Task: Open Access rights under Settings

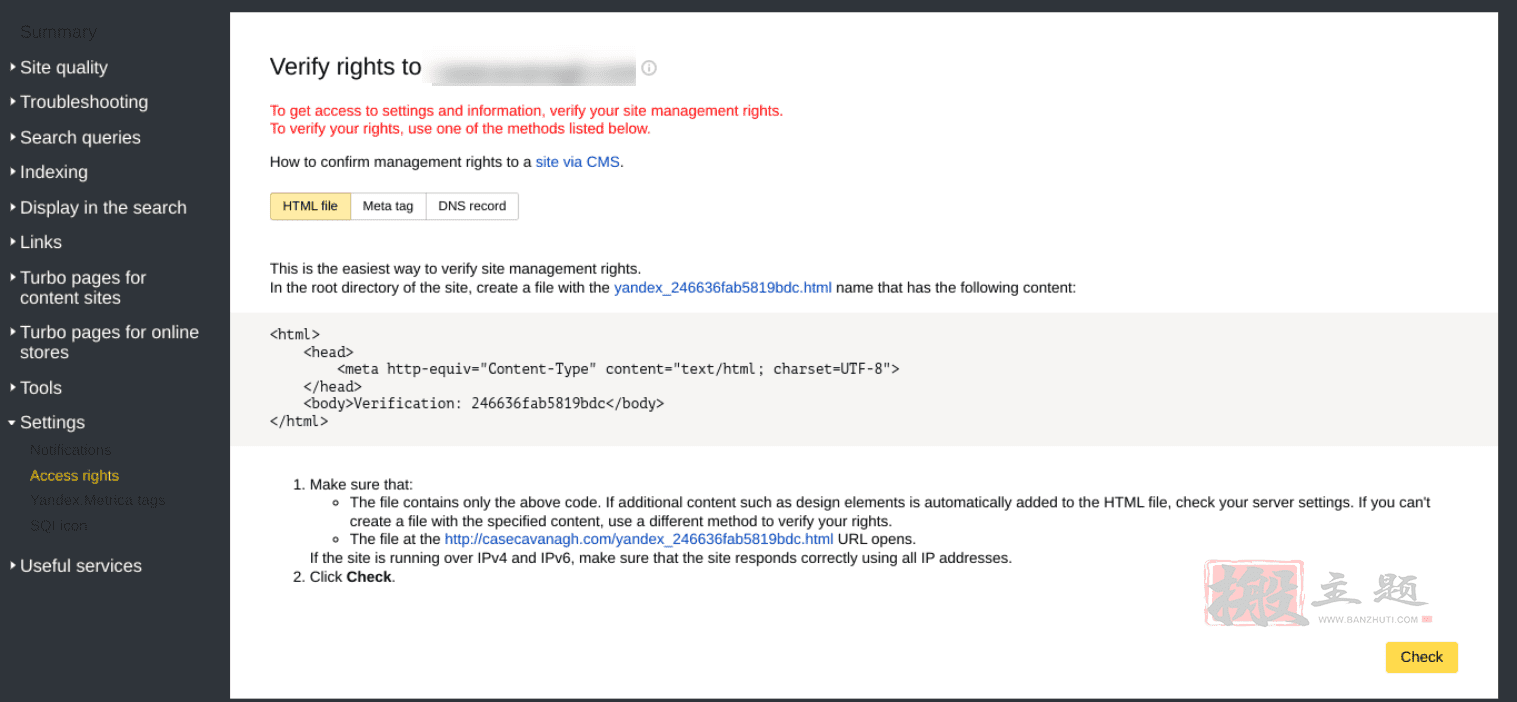Action: (x=74, y=475)
